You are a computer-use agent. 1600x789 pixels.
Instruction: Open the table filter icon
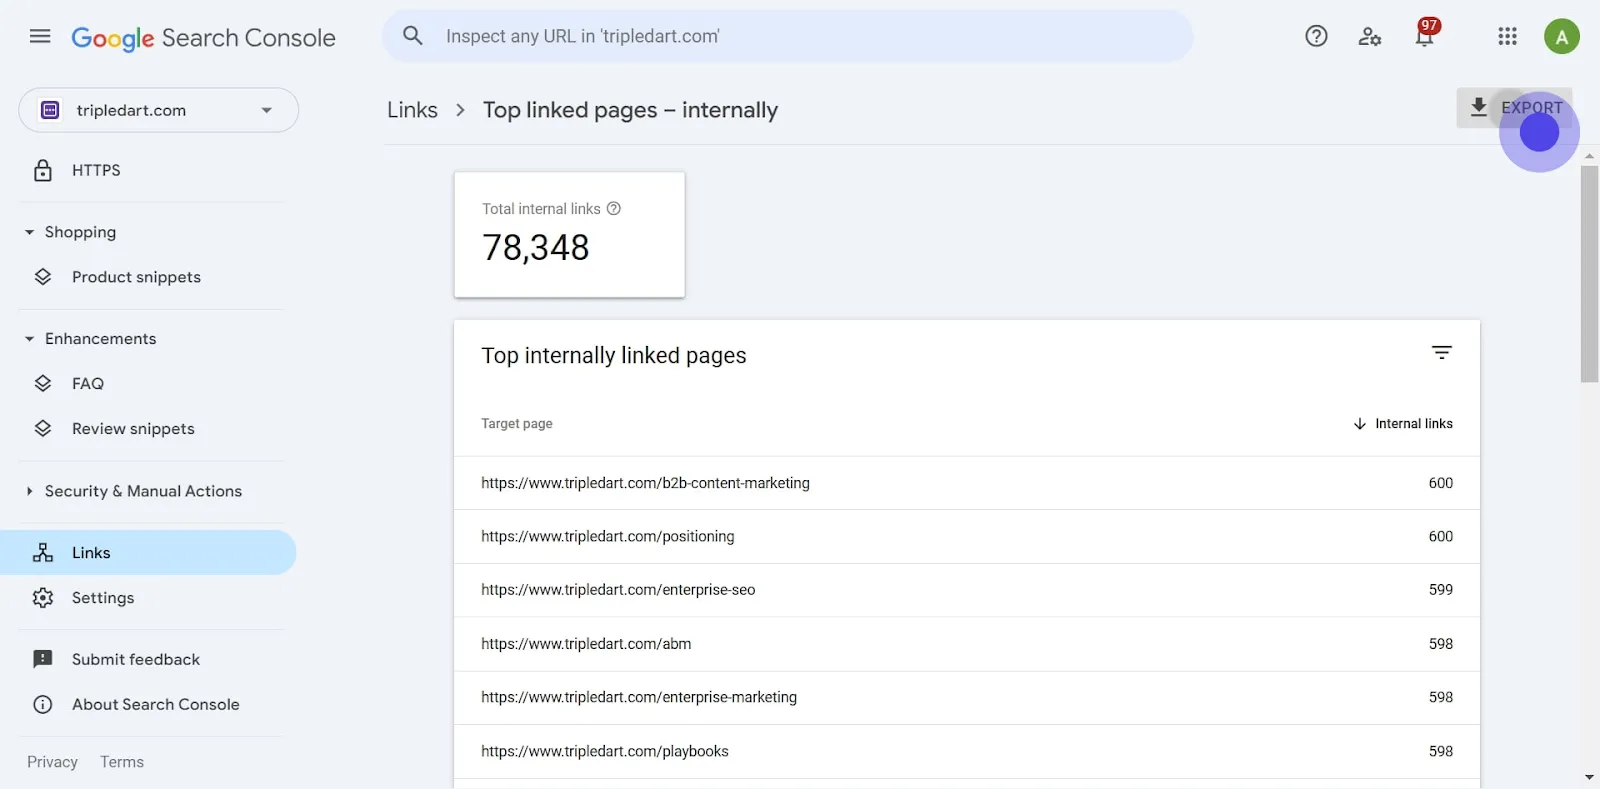[1441, 353]
